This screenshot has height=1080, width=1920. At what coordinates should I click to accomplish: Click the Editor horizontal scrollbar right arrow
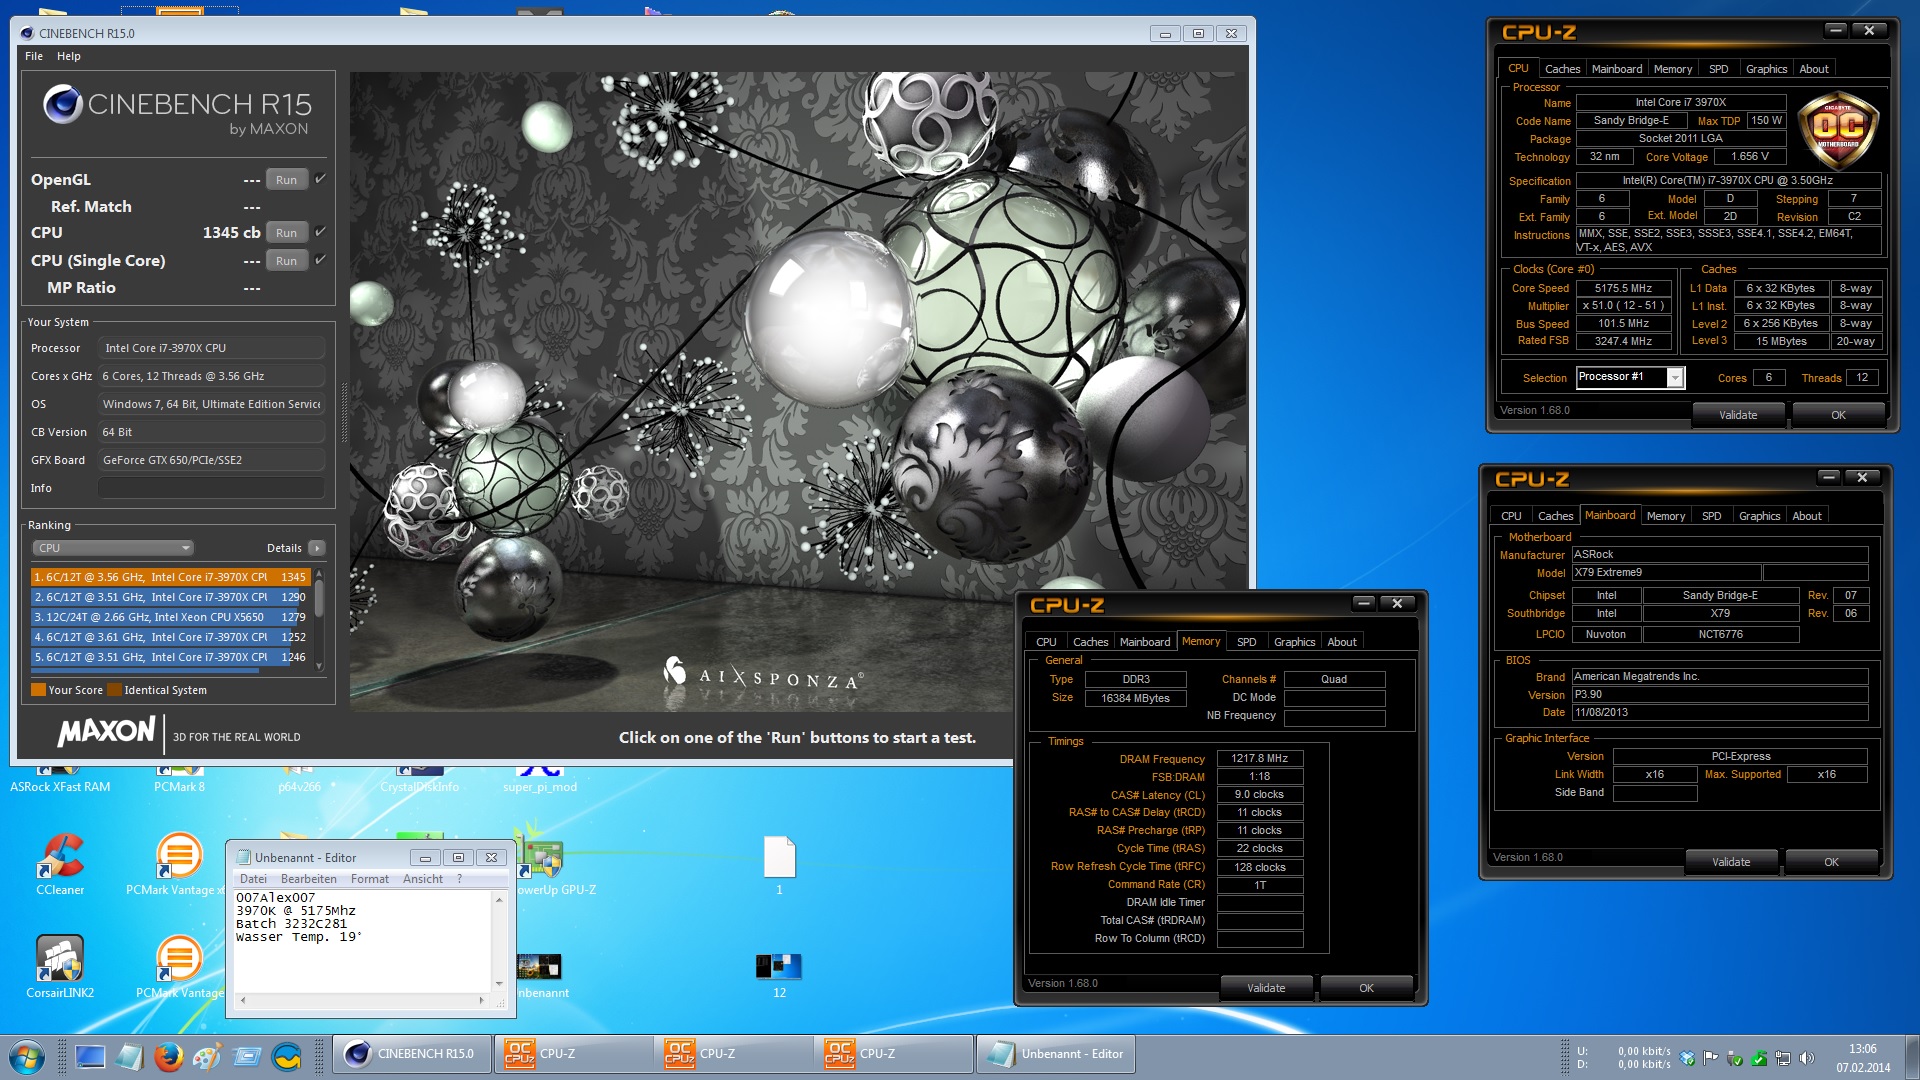[x=482, y=1000]
